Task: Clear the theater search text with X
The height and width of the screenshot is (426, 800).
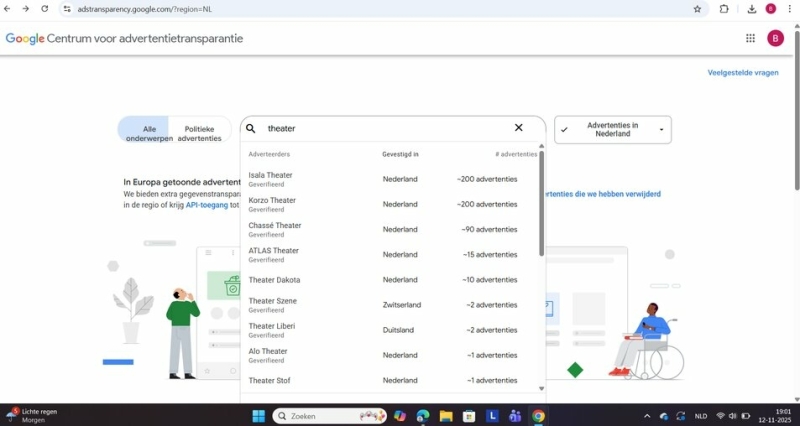Action: 518,128
